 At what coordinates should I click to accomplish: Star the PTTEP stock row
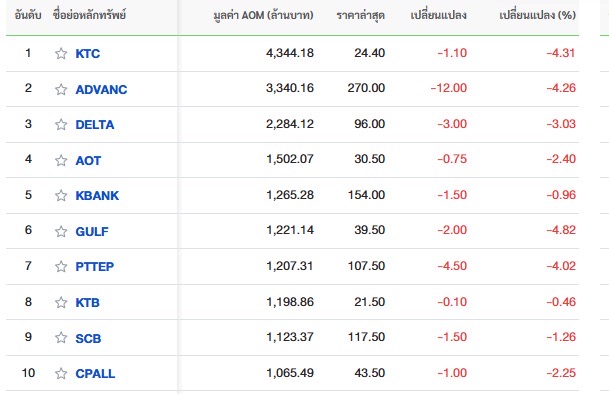pyautogui.click(x=61, y=266)
